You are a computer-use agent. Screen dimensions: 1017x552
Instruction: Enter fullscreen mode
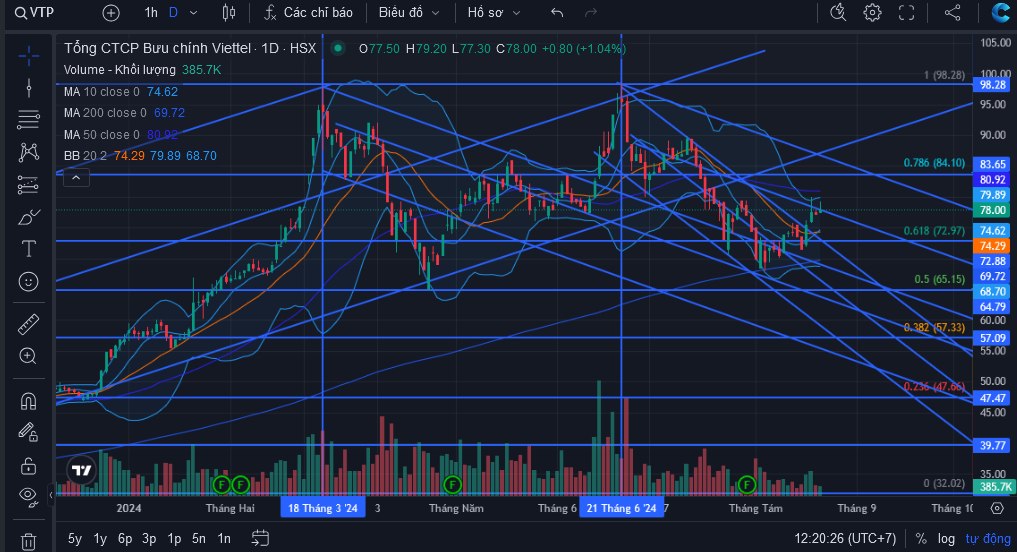[x=906, y=12]
